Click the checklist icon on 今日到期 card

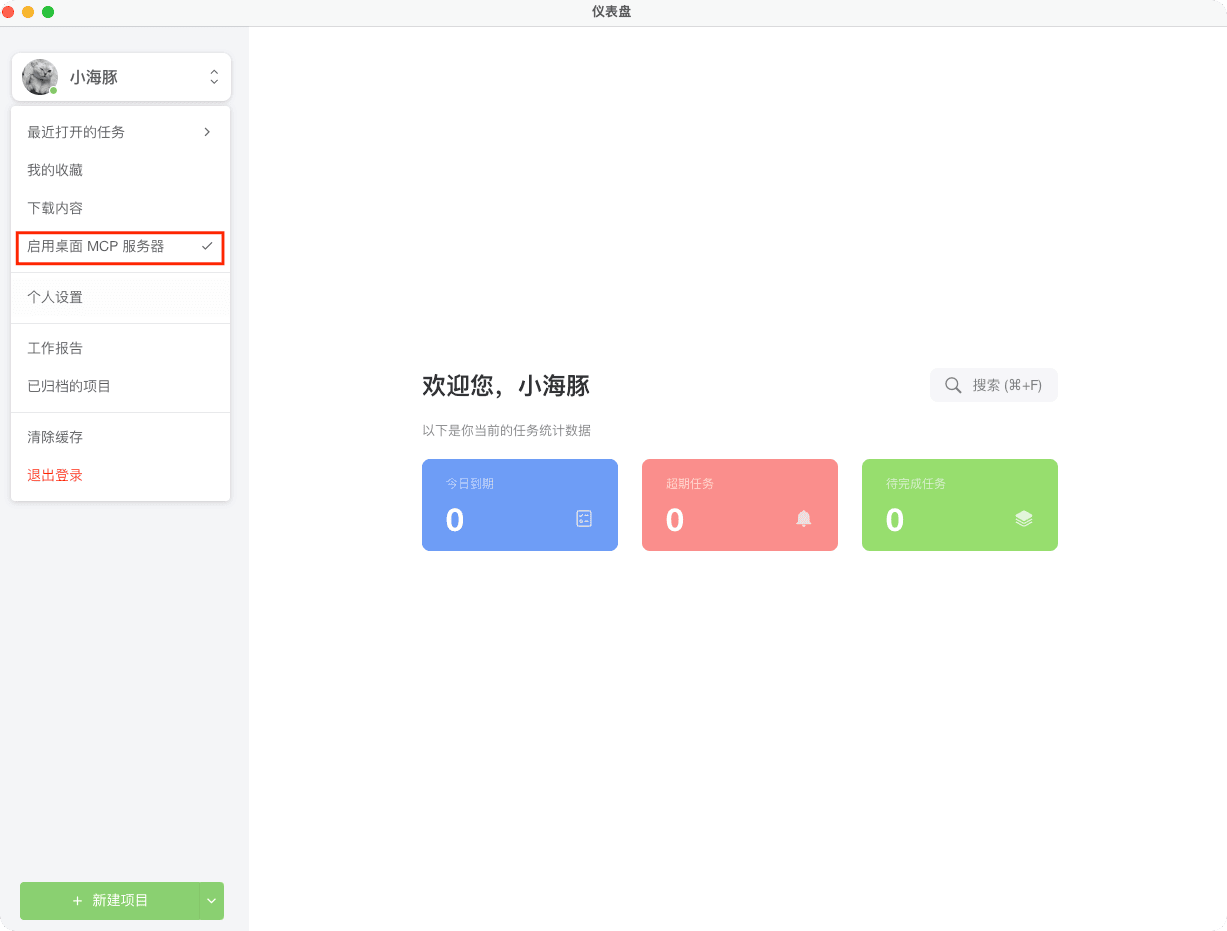point(584,518)
